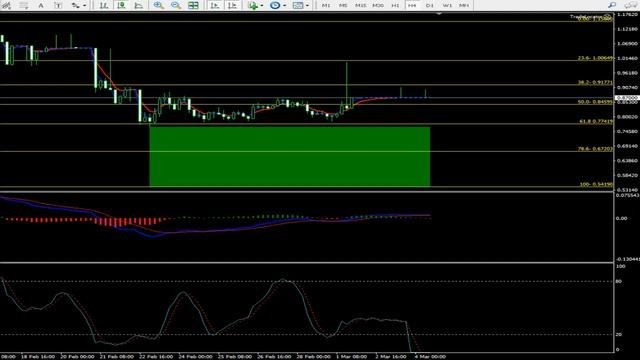Switch chart to bar chart mode
Screen dimensions: 640x360
coord(104,5)
